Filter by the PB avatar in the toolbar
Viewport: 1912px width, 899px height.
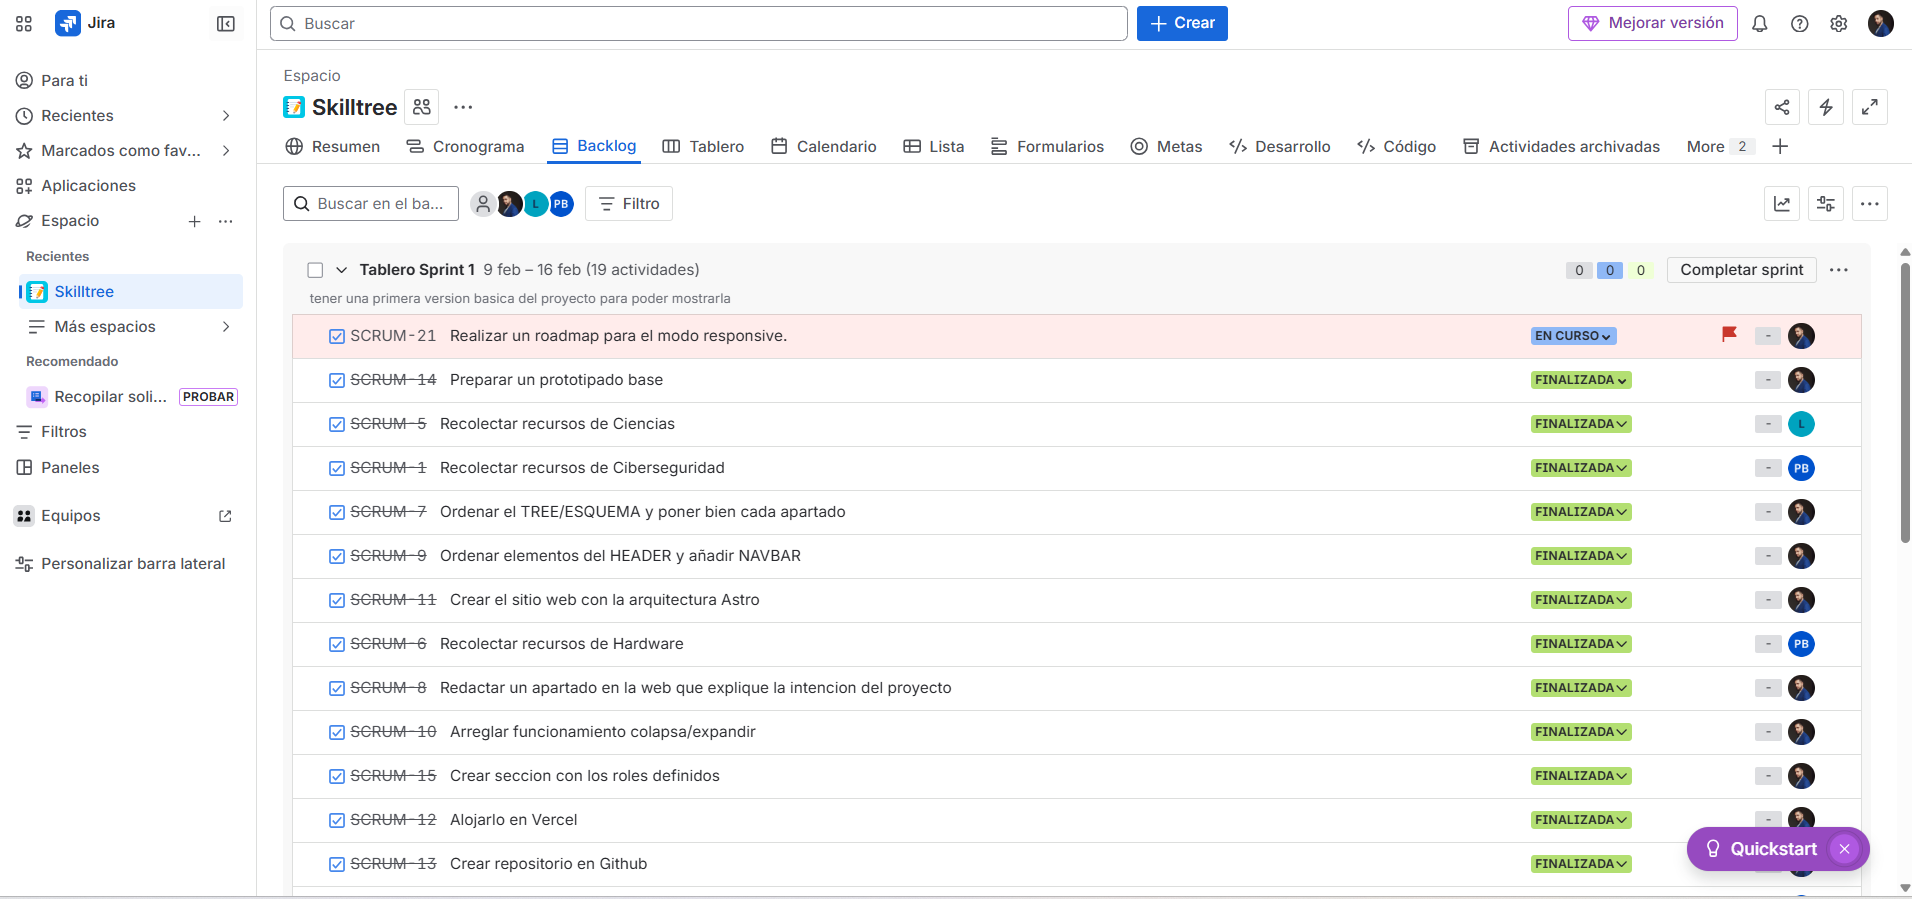click(x=561, y=204)
